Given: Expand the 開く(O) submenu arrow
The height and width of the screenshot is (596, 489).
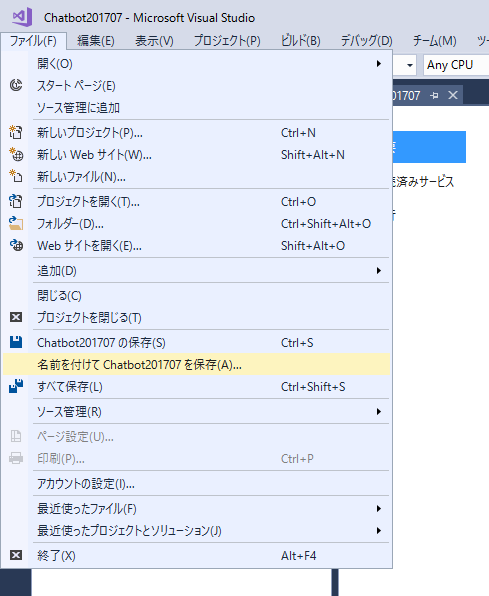Looking at the screenshot, I should point(378,63).
